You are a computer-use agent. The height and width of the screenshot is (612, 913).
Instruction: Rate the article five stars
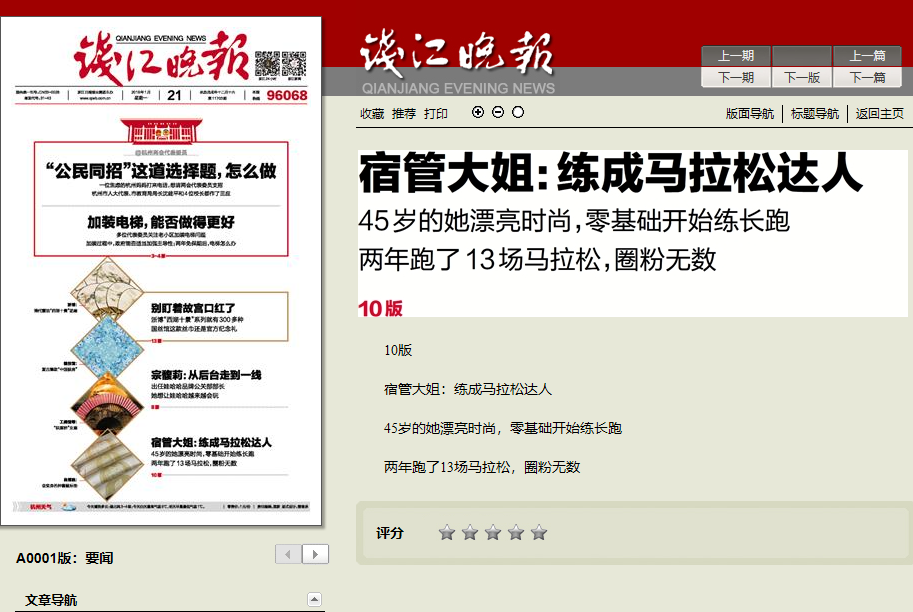[x=539, y=533]
